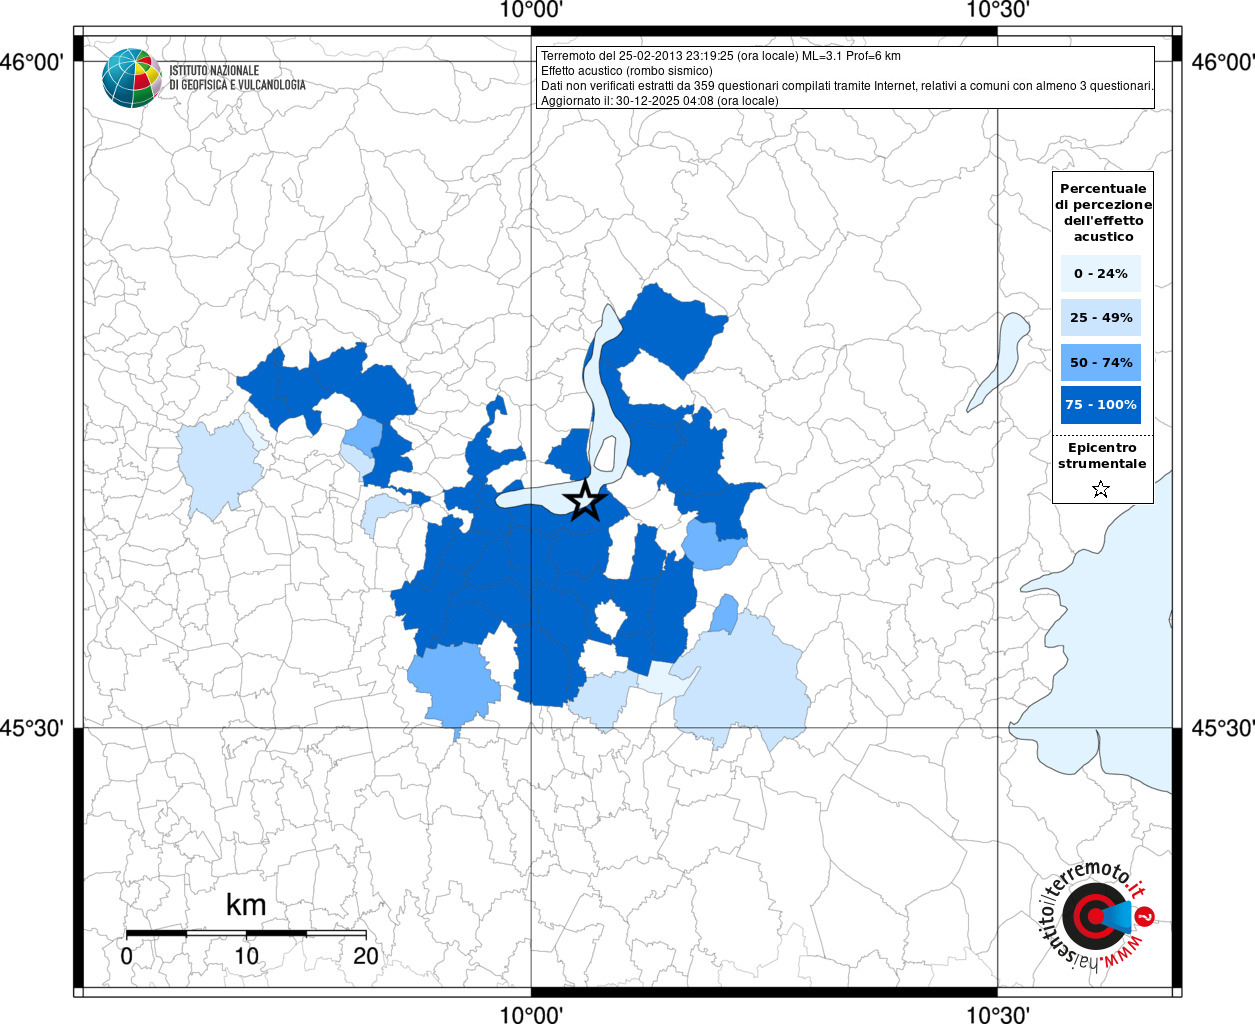This screenshot has width=1255, height=1024.
Task: Click the epicenter star on the map
Action: 585,500
